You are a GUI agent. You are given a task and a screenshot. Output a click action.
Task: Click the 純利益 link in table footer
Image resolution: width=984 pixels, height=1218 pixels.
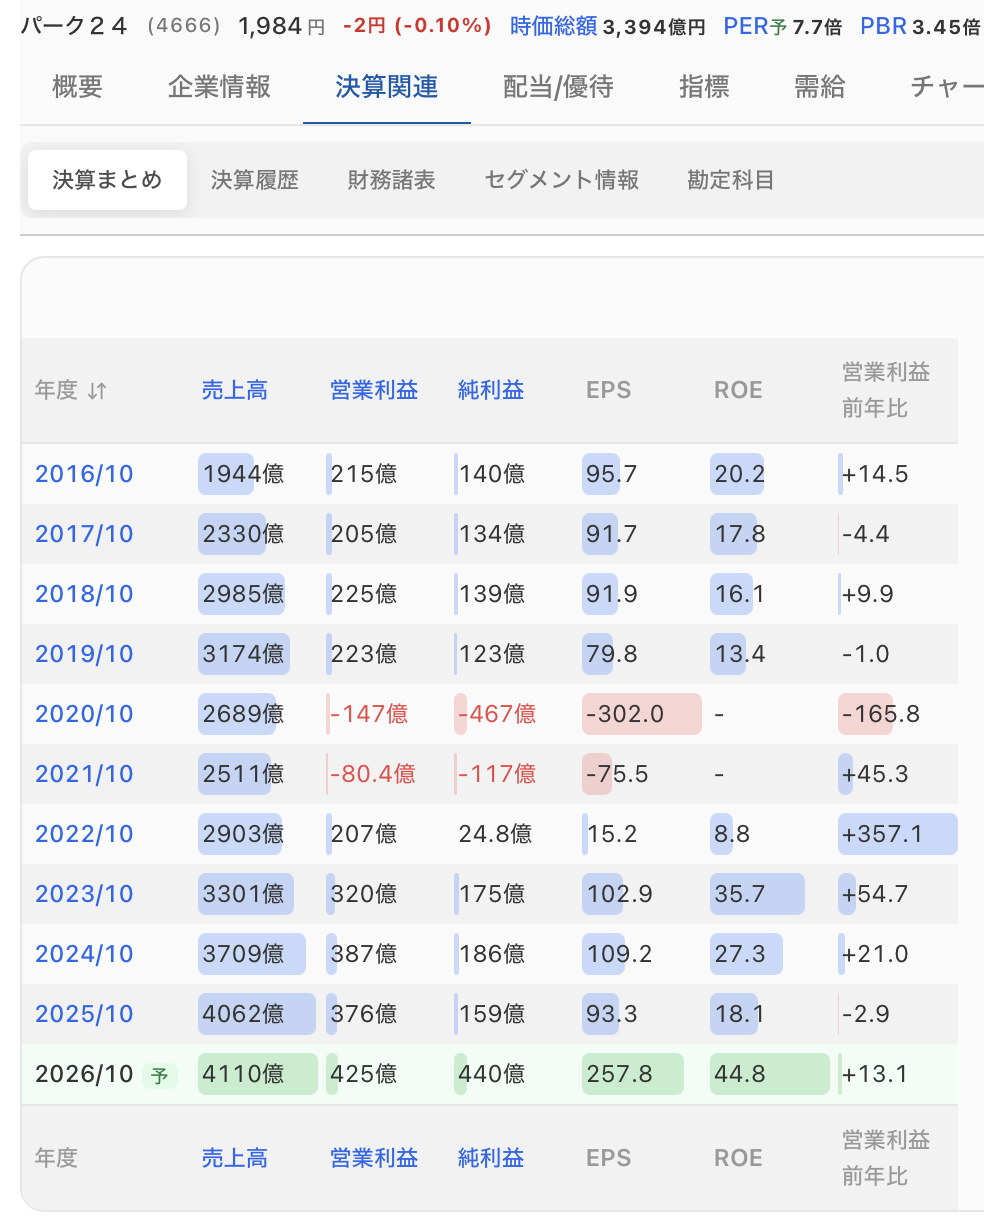[491, 1158]
